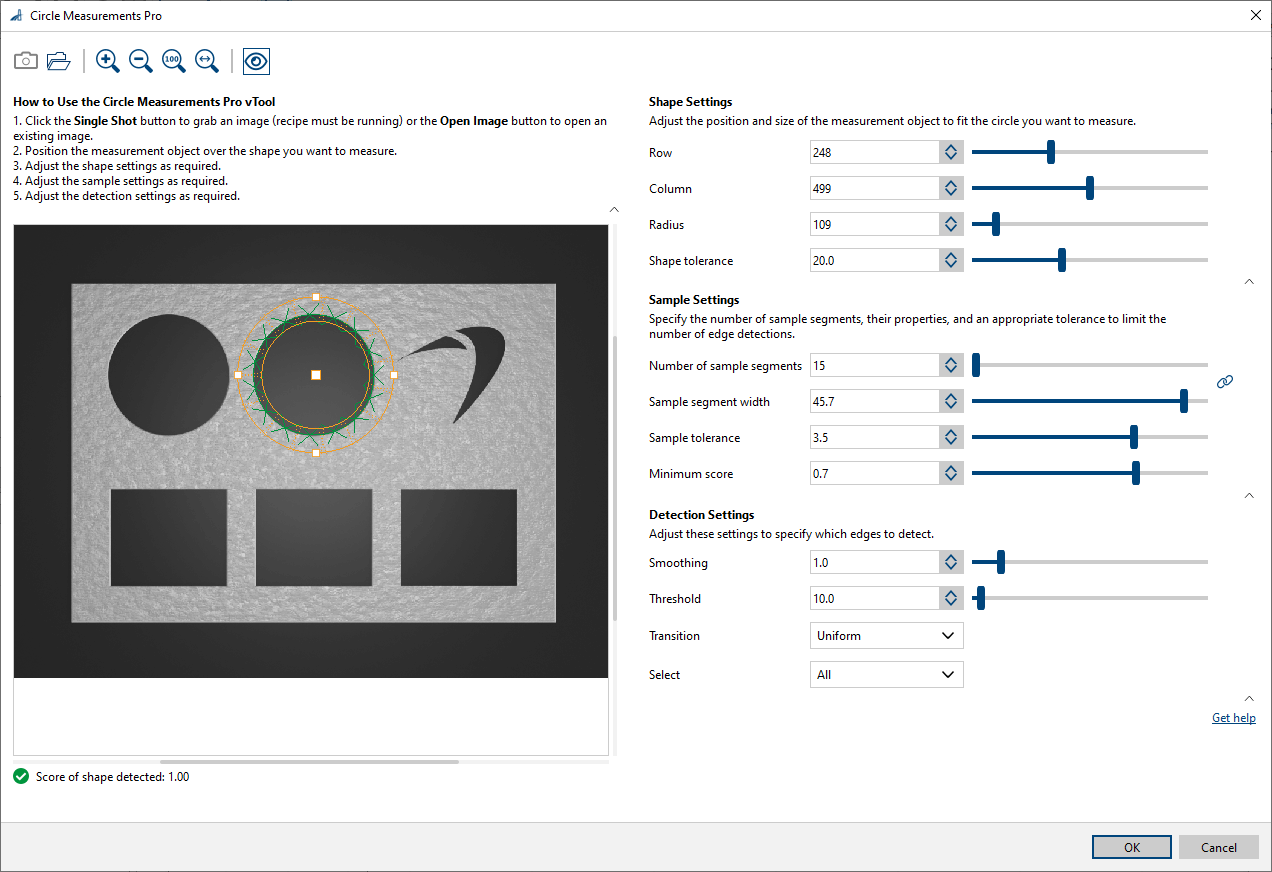Click the Smoothing slider handle
The image size is (1272, 872).
coord(1001,562)
